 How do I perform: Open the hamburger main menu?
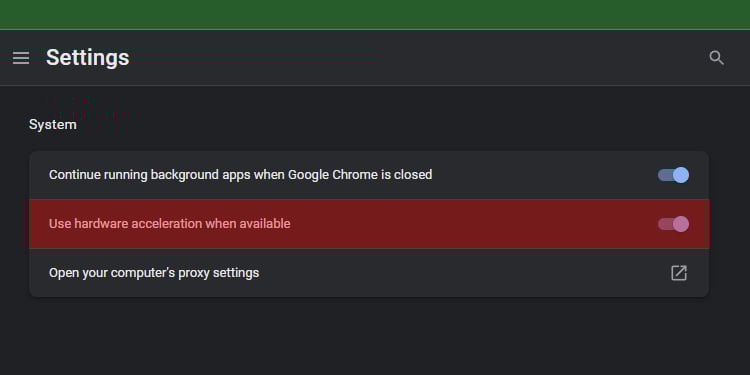point(21,58)
